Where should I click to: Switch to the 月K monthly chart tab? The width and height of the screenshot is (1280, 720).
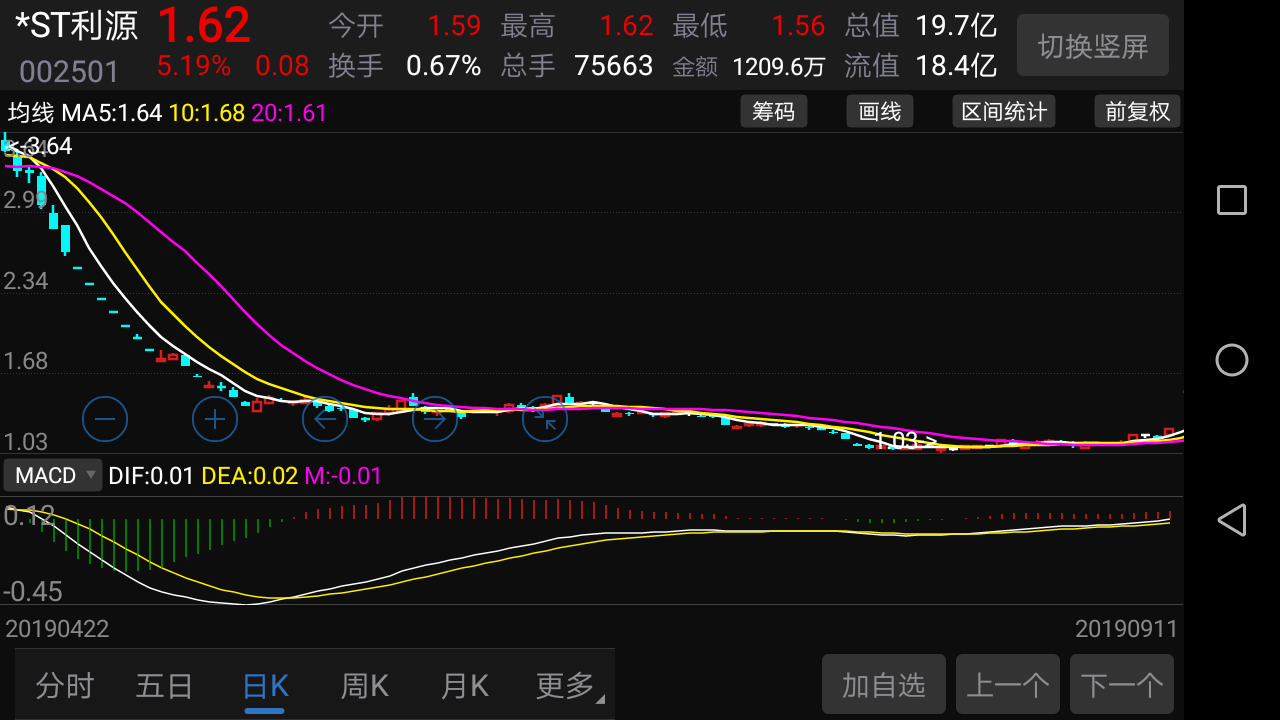[464, 684]
